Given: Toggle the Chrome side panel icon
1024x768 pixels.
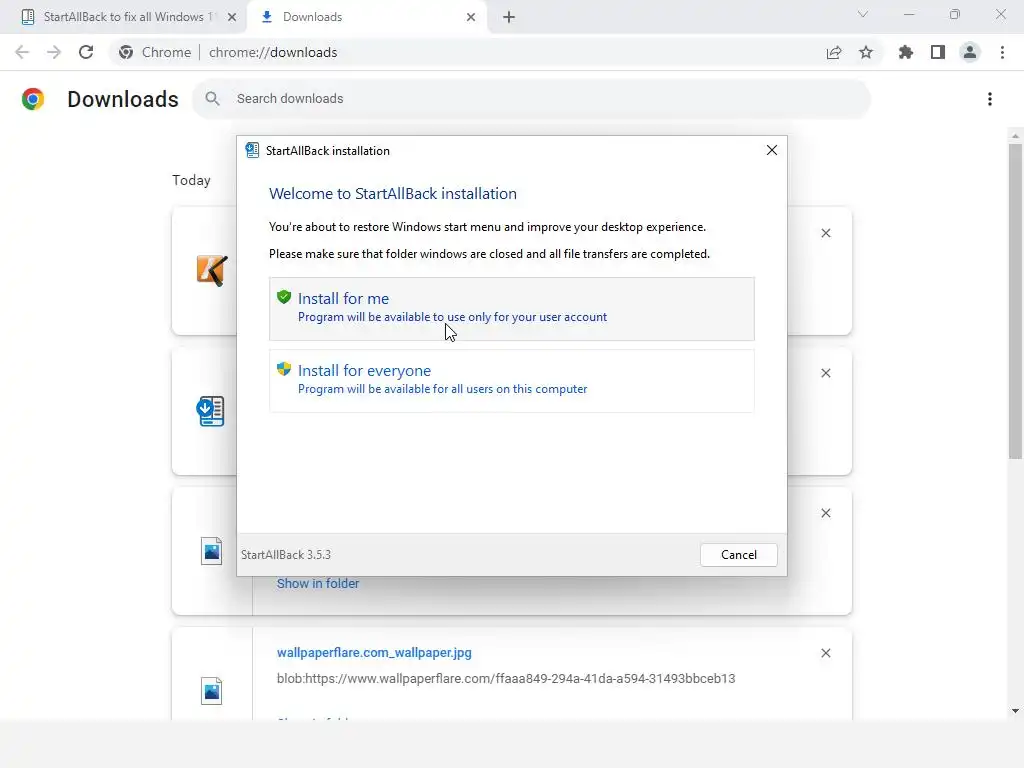Looking at the screenshot, I should pos(938,52).
